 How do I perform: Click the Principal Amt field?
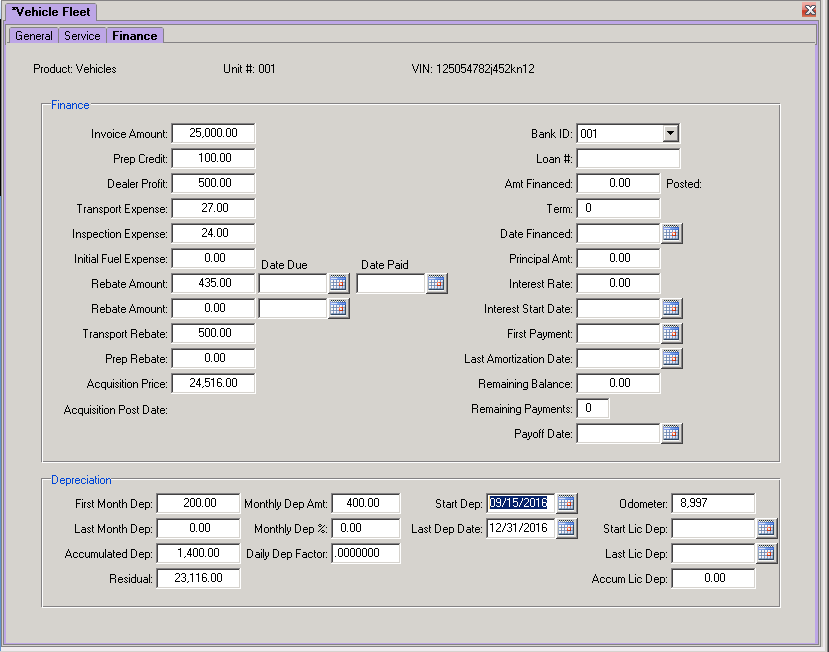pos(618,258)
